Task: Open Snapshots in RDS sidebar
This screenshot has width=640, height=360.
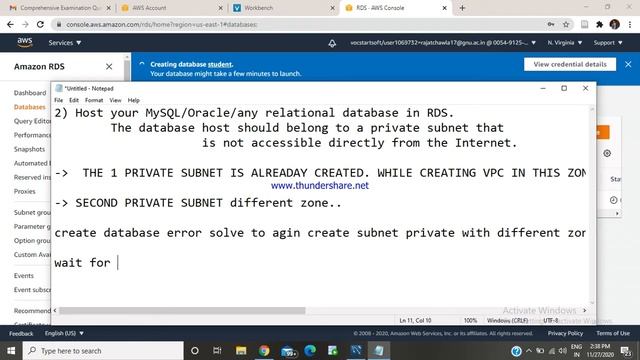Action: [x=29, y=149]
